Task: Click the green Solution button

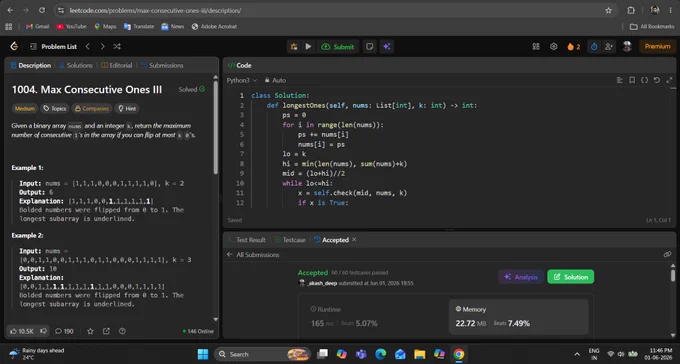Action: (x=571, y=277)
